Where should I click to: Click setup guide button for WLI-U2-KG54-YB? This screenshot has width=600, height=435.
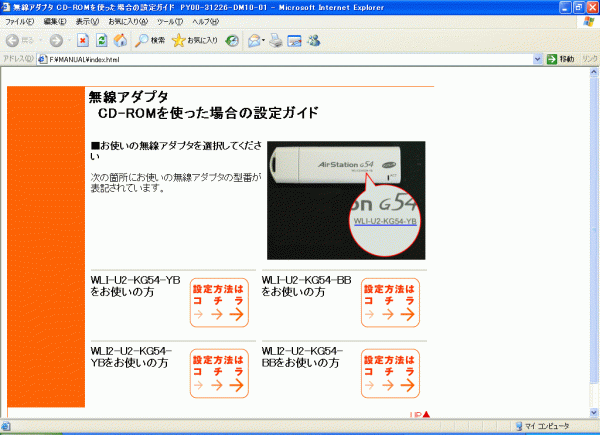coord(219,303)
